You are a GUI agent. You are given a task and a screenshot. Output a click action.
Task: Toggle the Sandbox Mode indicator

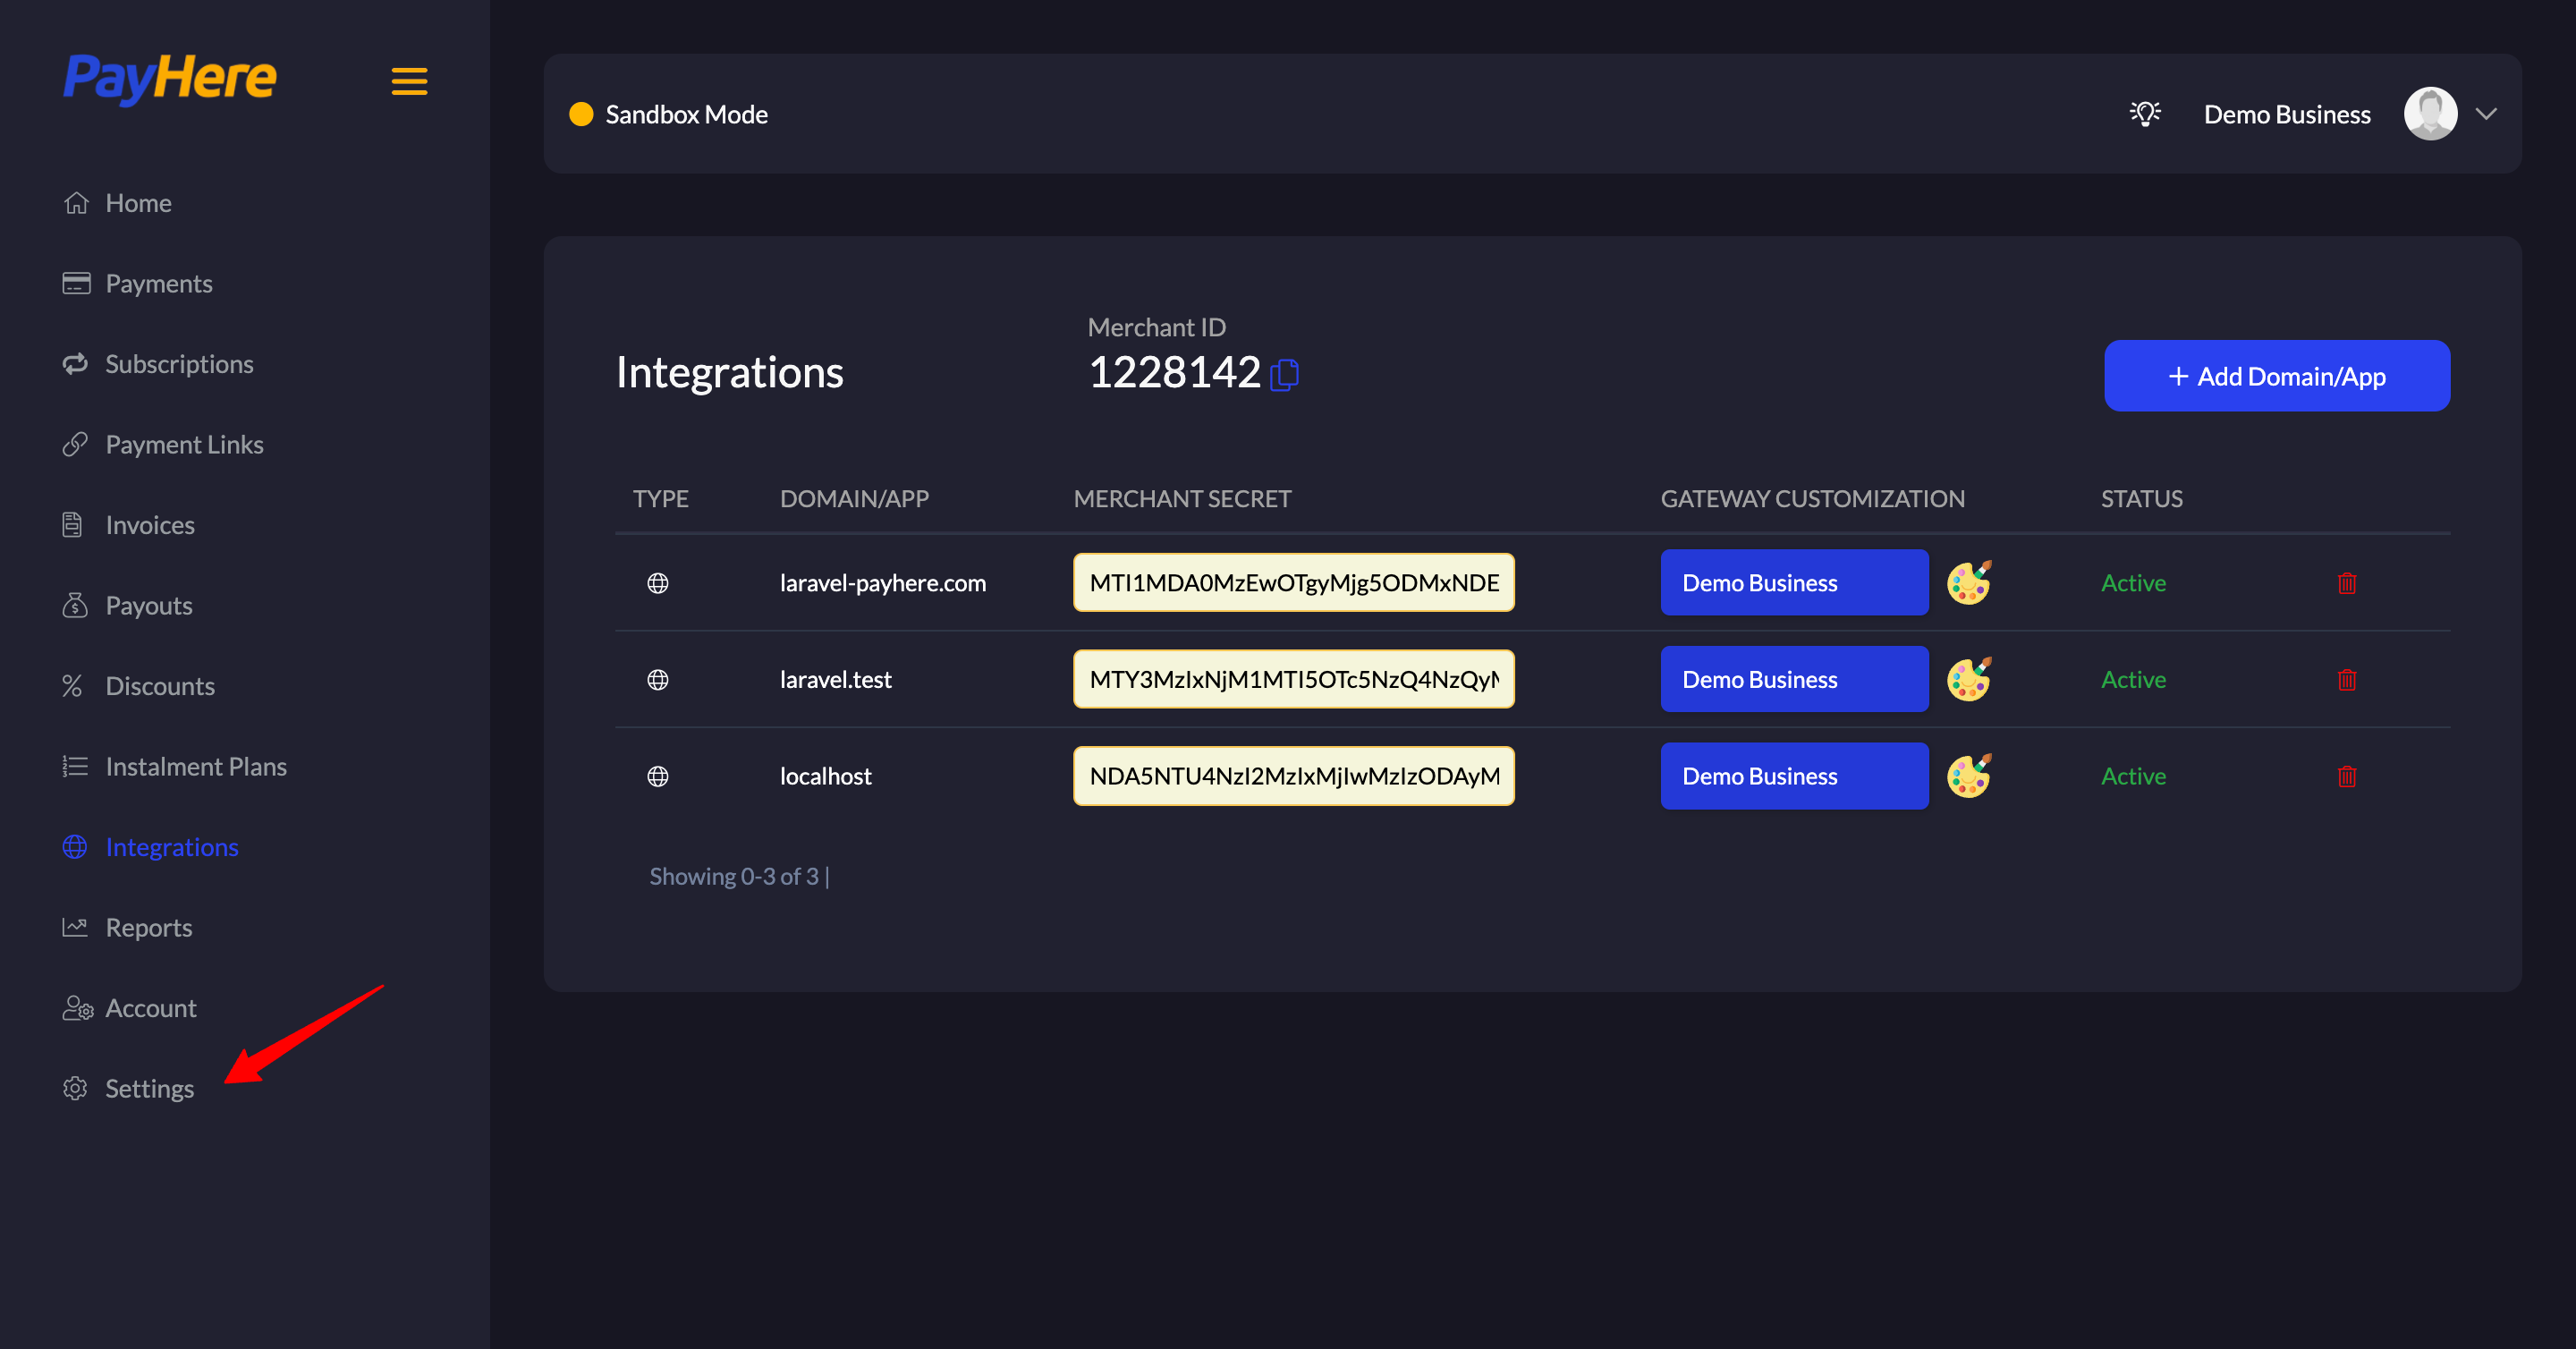[x=668, y=114]
